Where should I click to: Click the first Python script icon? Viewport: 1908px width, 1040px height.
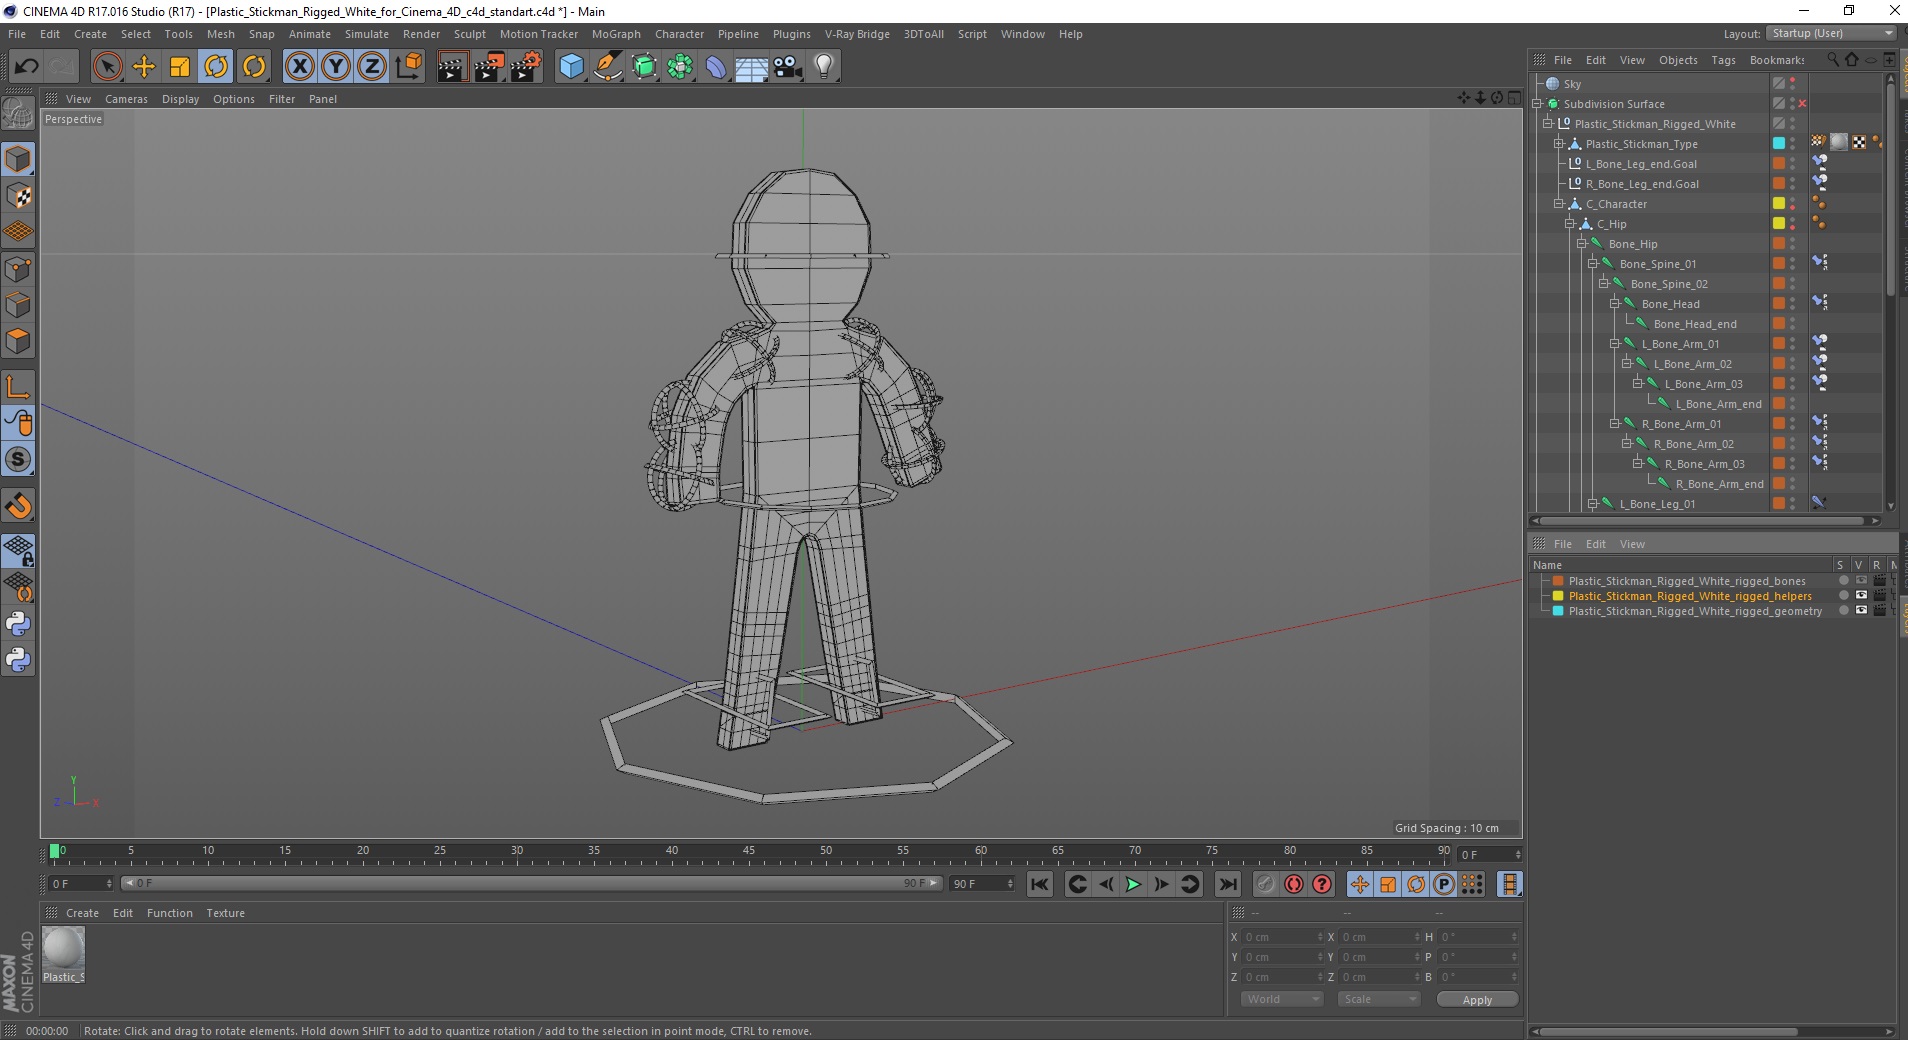coord(18,624)
